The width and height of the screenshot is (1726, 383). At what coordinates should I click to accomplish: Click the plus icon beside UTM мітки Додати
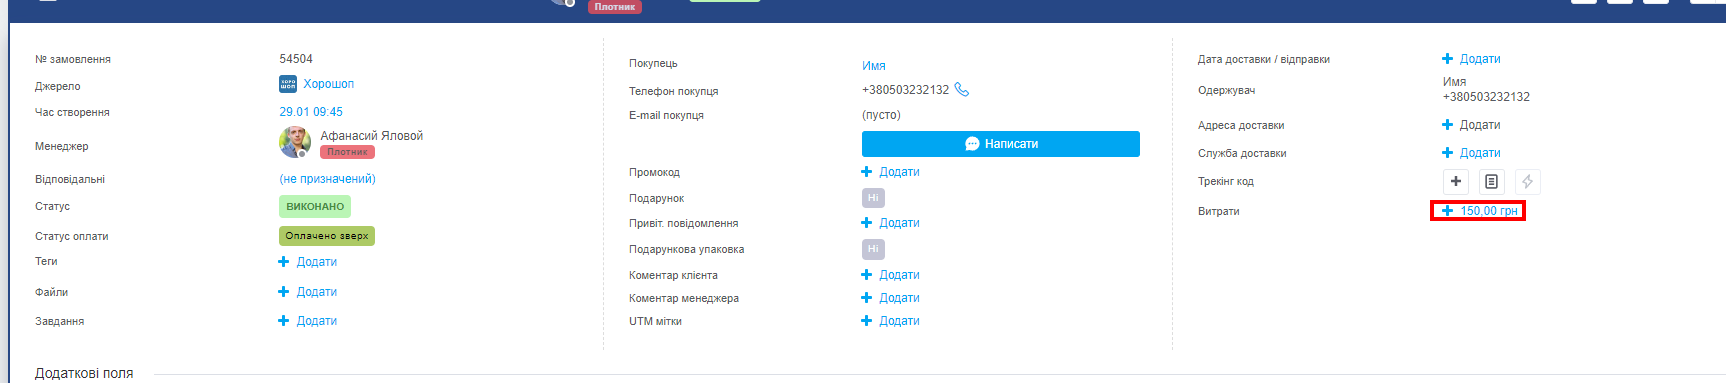867,321
